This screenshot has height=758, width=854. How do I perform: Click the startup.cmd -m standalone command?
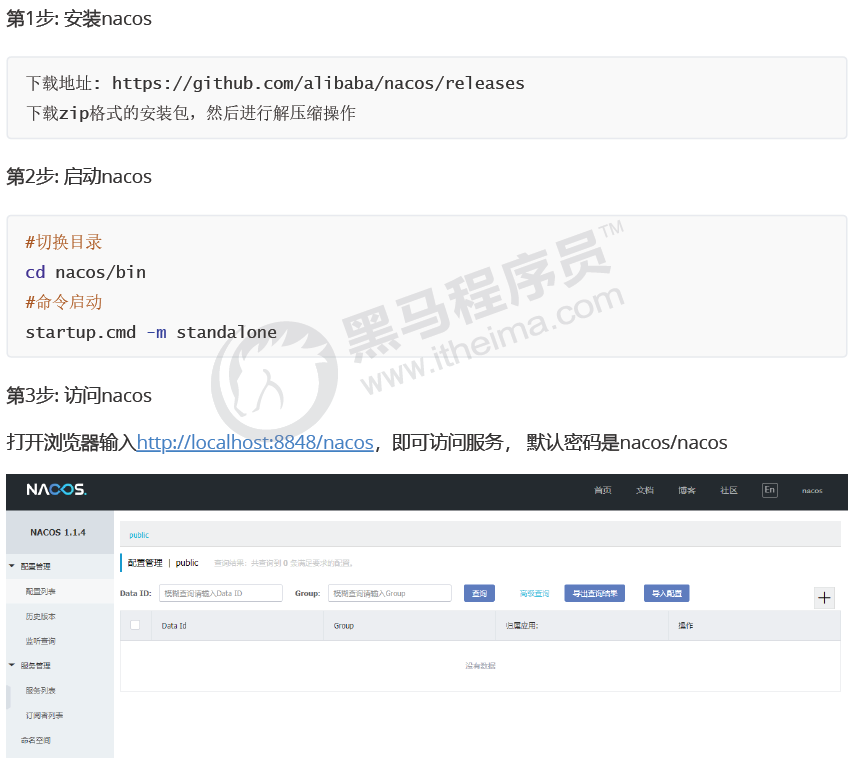(151, 332)
